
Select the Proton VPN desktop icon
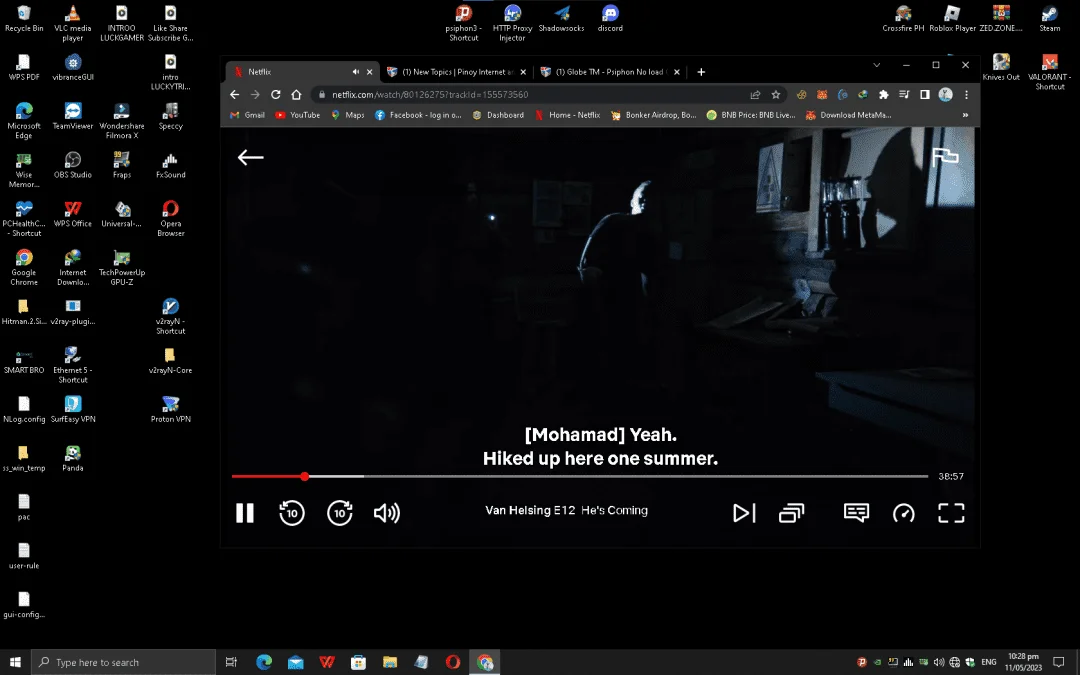(170, 409)
